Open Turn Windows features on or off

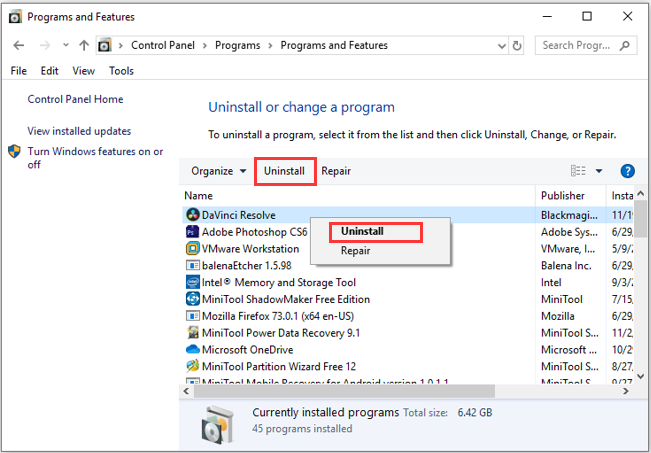(x=95, y=158)
